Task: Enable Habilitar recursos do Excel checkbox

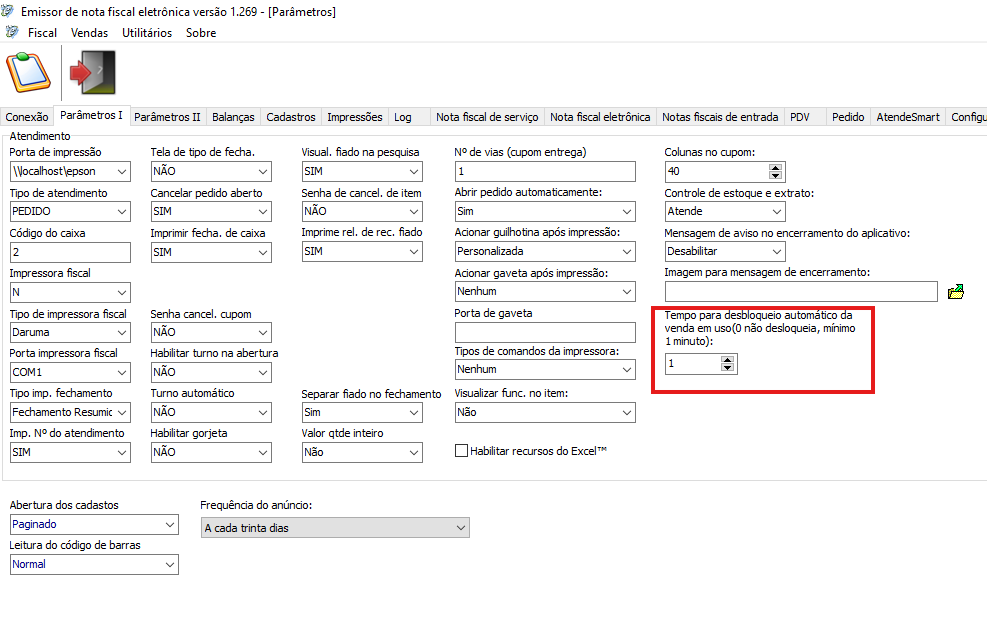Action: (x=461, y=451)
